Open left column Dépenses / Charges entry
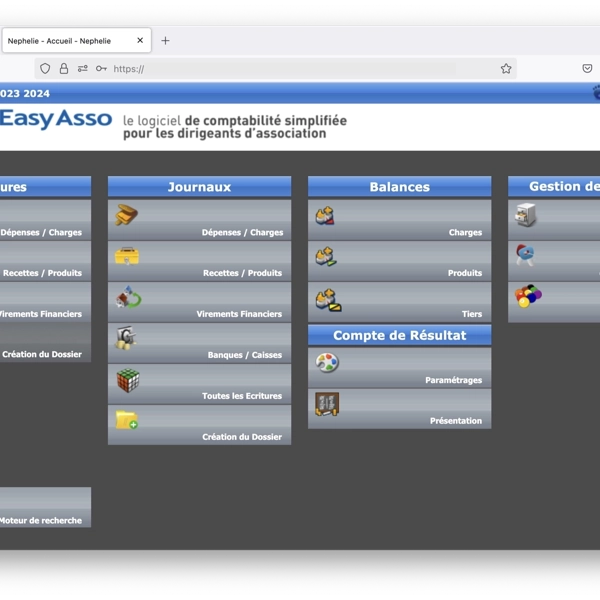 click(45, 220)
